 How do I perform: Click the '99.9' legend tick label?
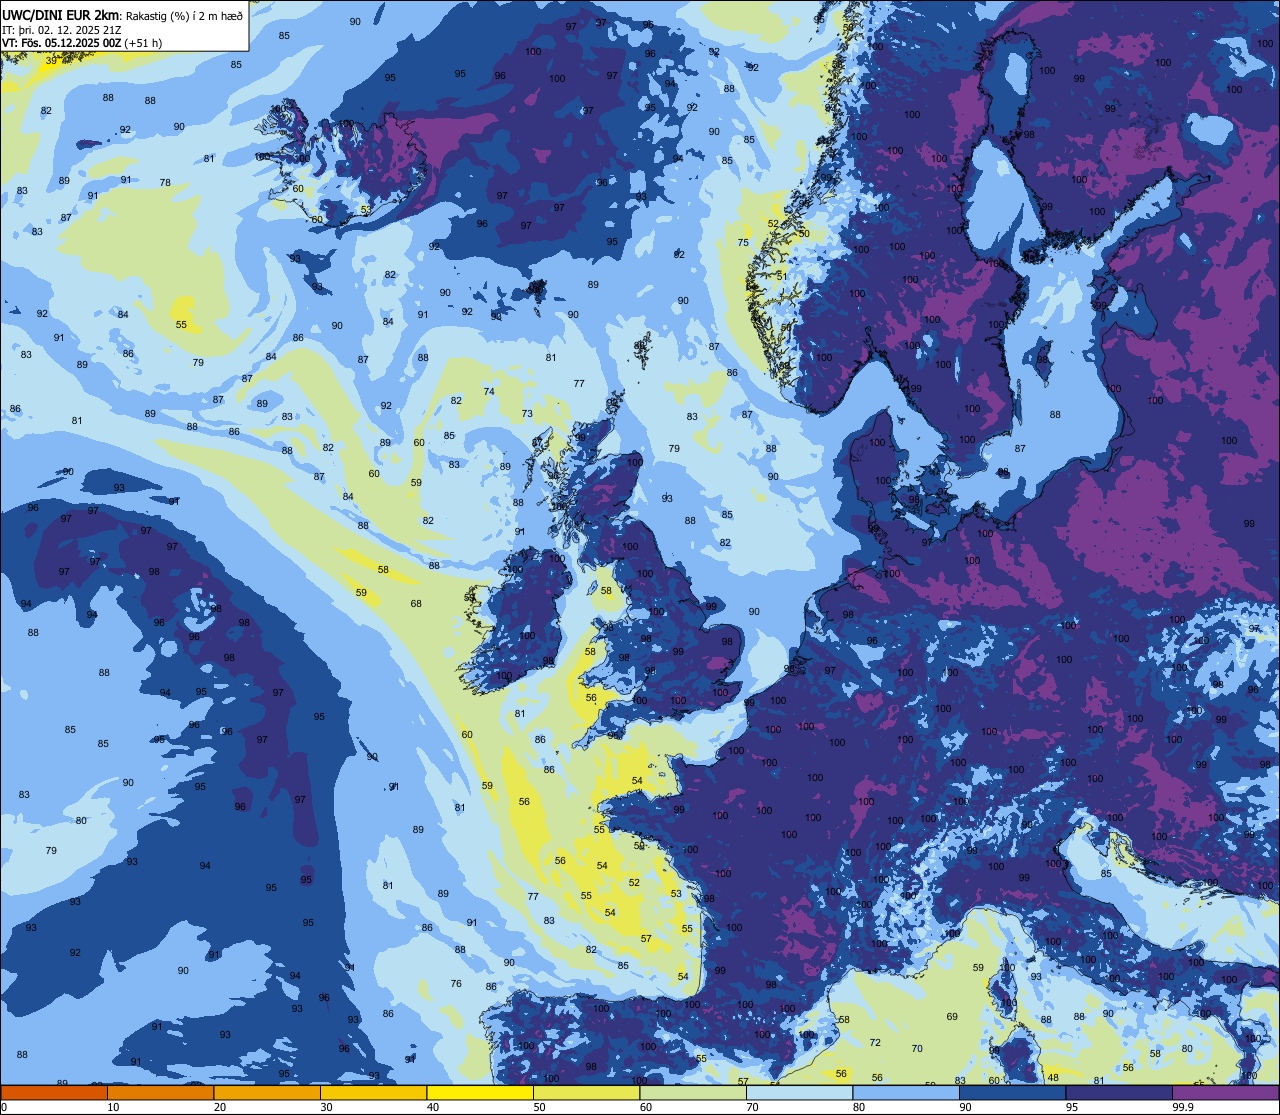pos(1183,1107)
